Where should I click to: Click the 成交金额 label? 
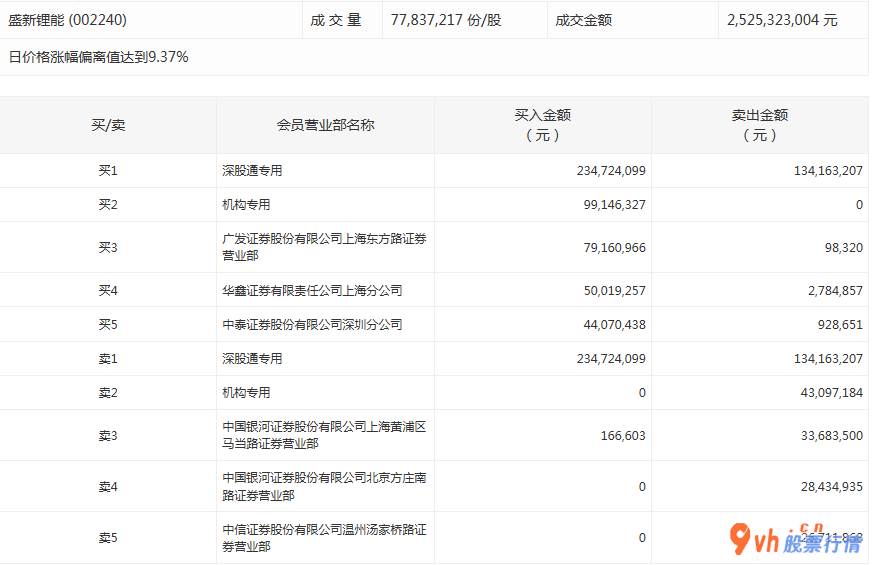point(583,20)
